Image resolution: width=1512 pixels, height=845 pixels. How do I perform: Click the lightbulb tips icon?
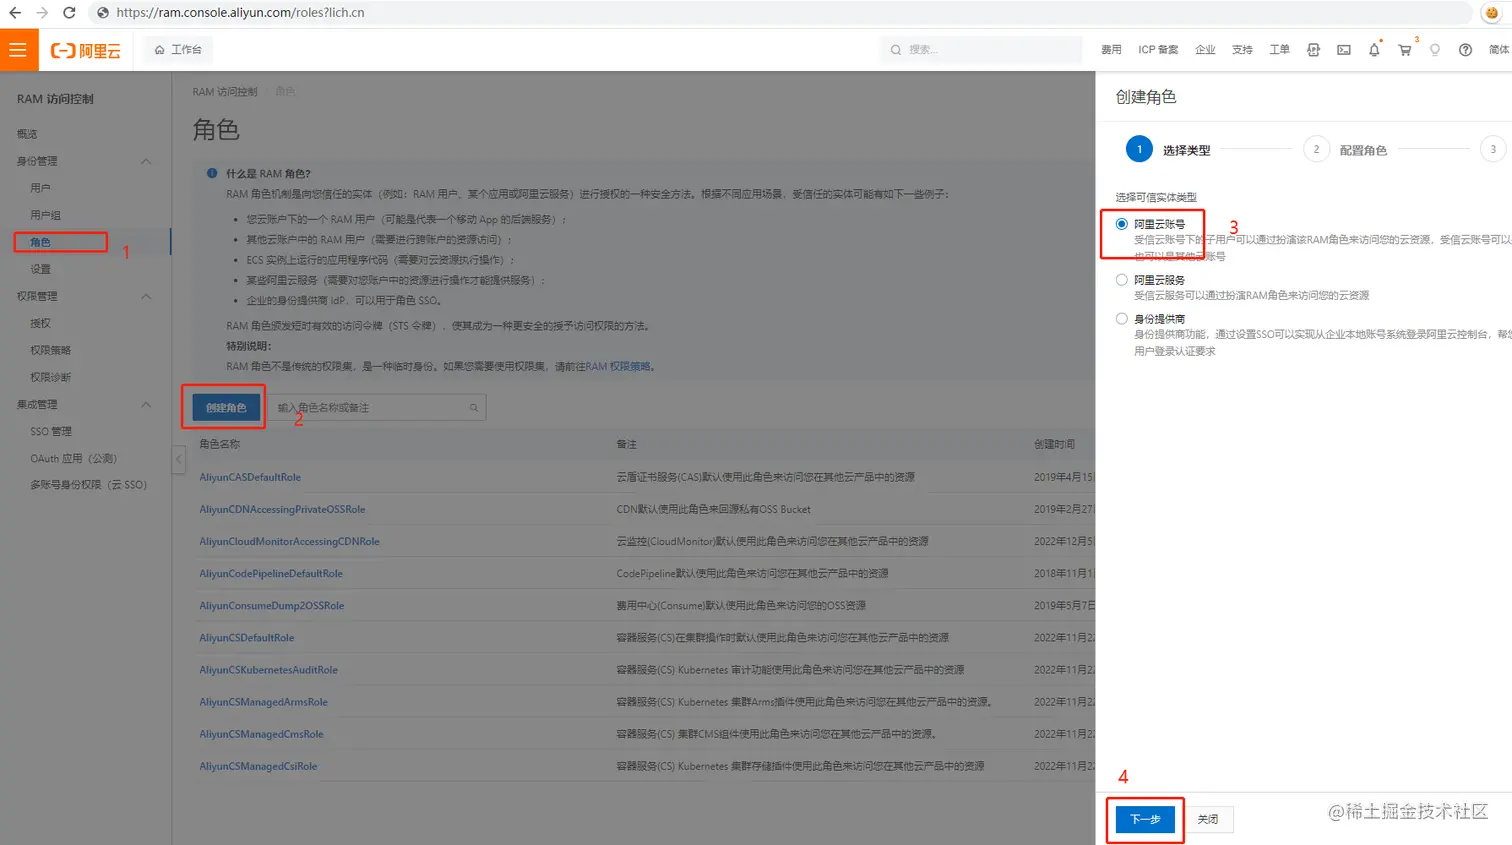pyautogui.click(x=1435, y=50)
